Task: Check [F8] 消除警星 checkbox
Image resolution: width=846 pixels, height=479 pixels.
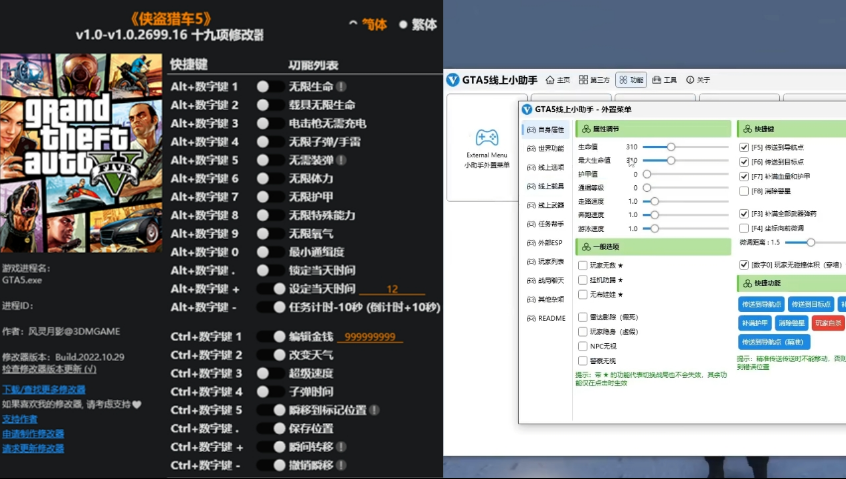Action: tap(744, 191)
